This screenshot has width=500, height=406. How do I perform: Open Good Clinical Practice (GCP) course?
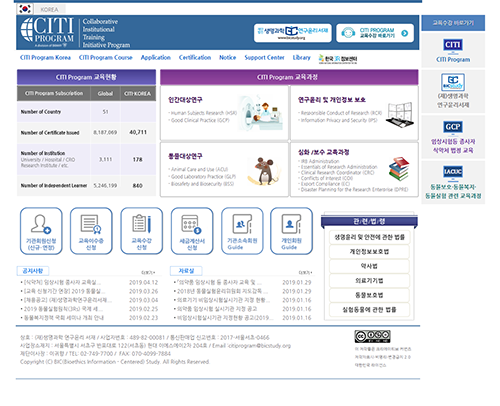[199, 120]
